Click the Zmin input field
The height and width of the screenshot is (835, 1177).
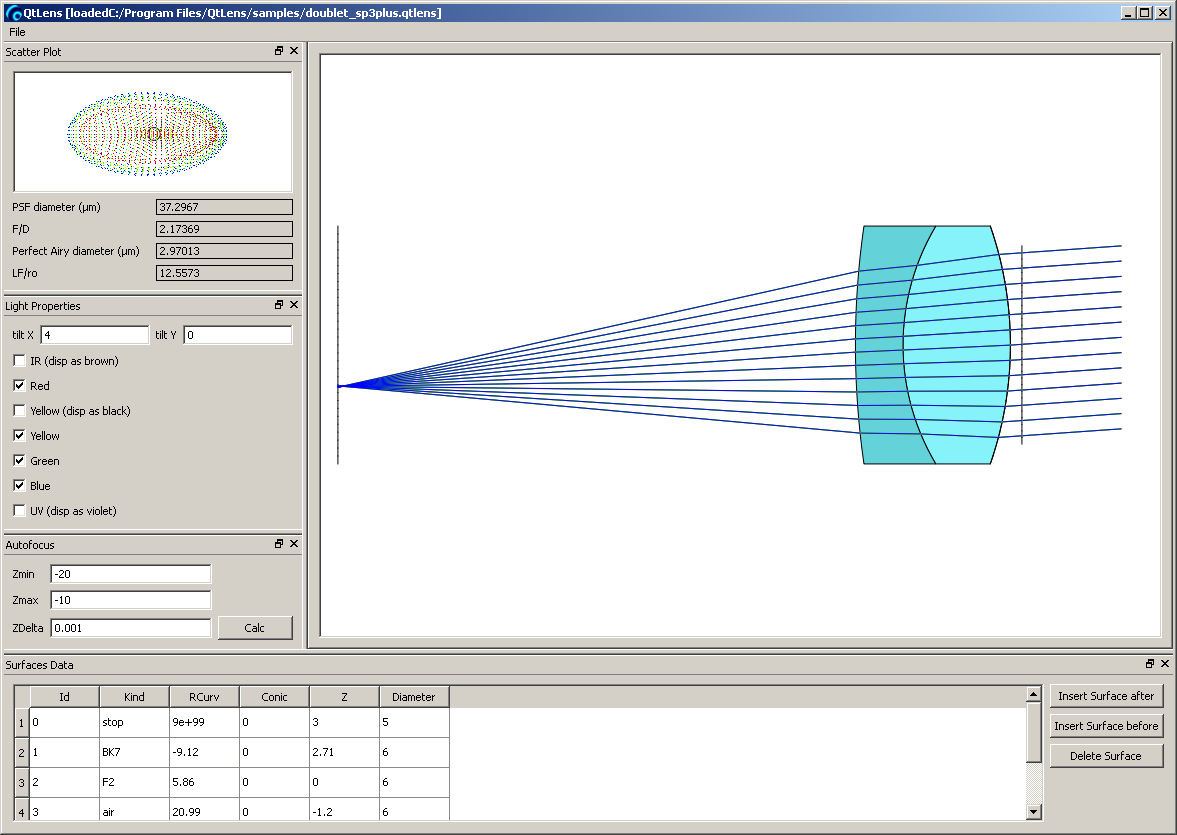[x=130, y=574]
